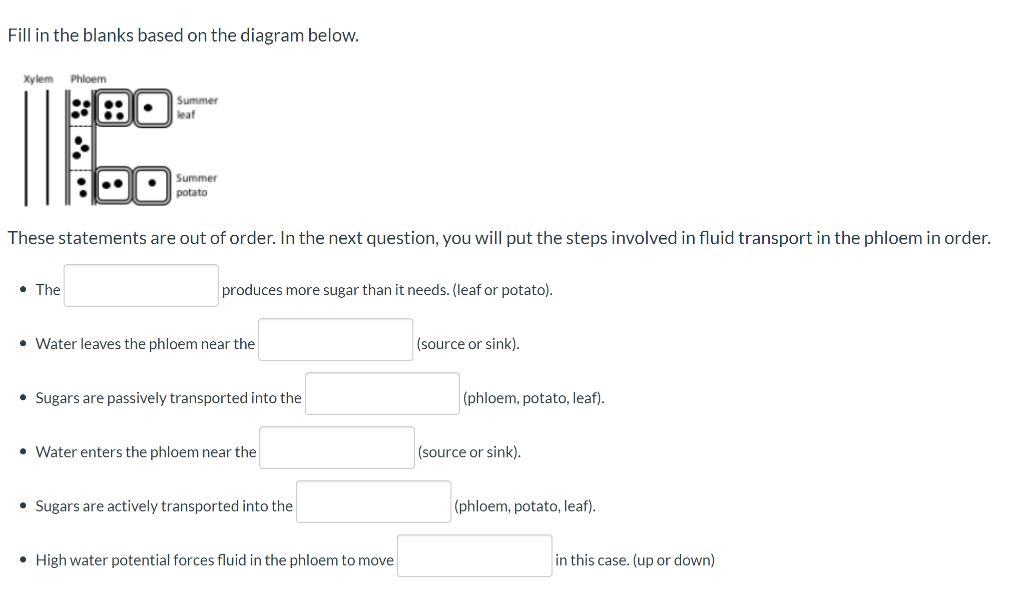This screenshot has width=1024, height=600.
Task: Click the 'Phloem' label above the diagram
Action: tap(88, 78)
